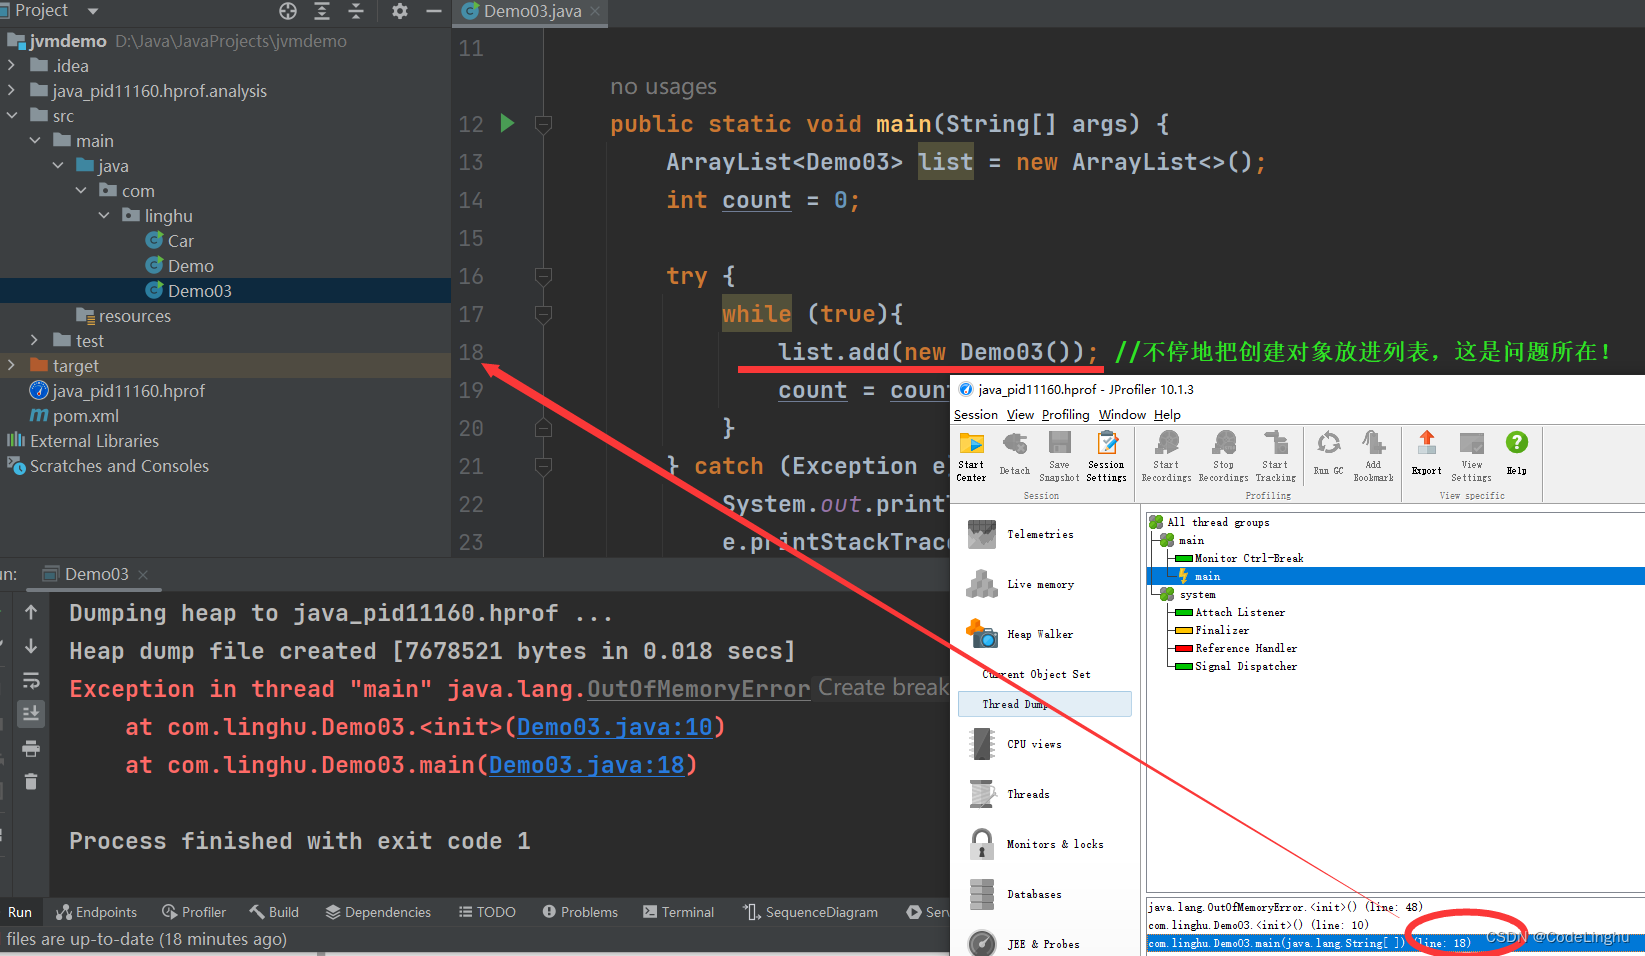Click JProfiler Start Center icon
Image resolution: width=1645 pixels, height=956 pixels.
click(971, 457)
